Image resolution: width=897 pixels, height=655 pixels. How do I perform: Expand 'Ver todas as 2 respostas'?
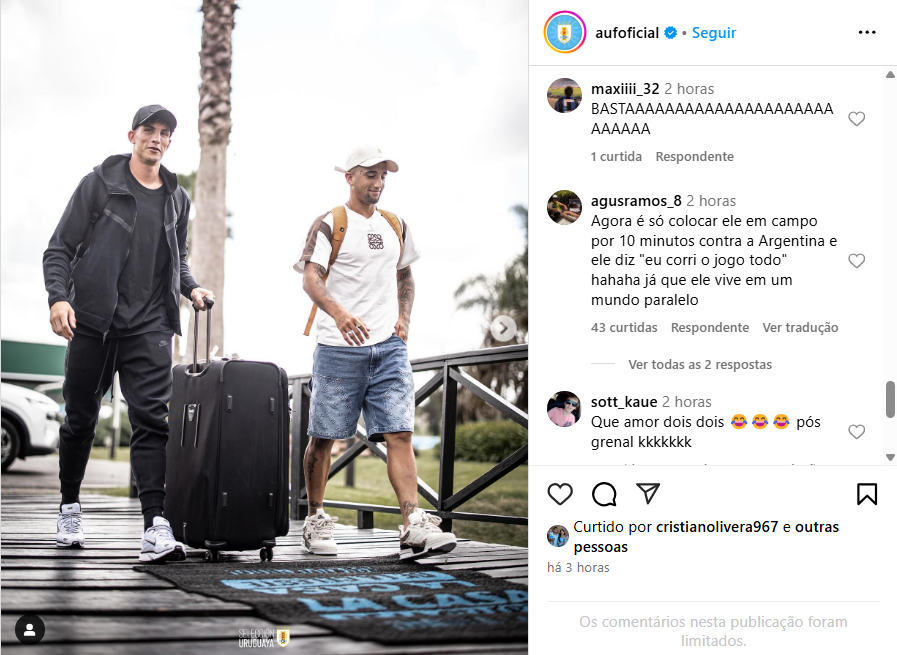(x=700, y=364)
